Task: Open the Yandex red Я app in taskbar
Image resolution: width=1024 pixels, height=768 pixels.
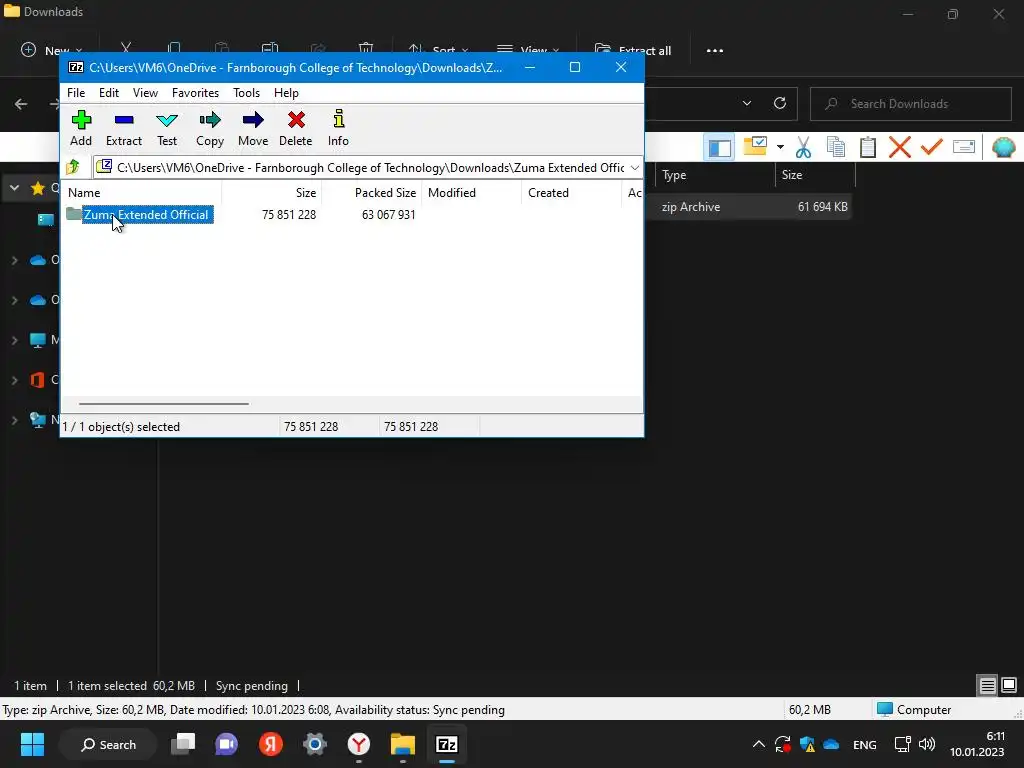Action: click(270, 744)
